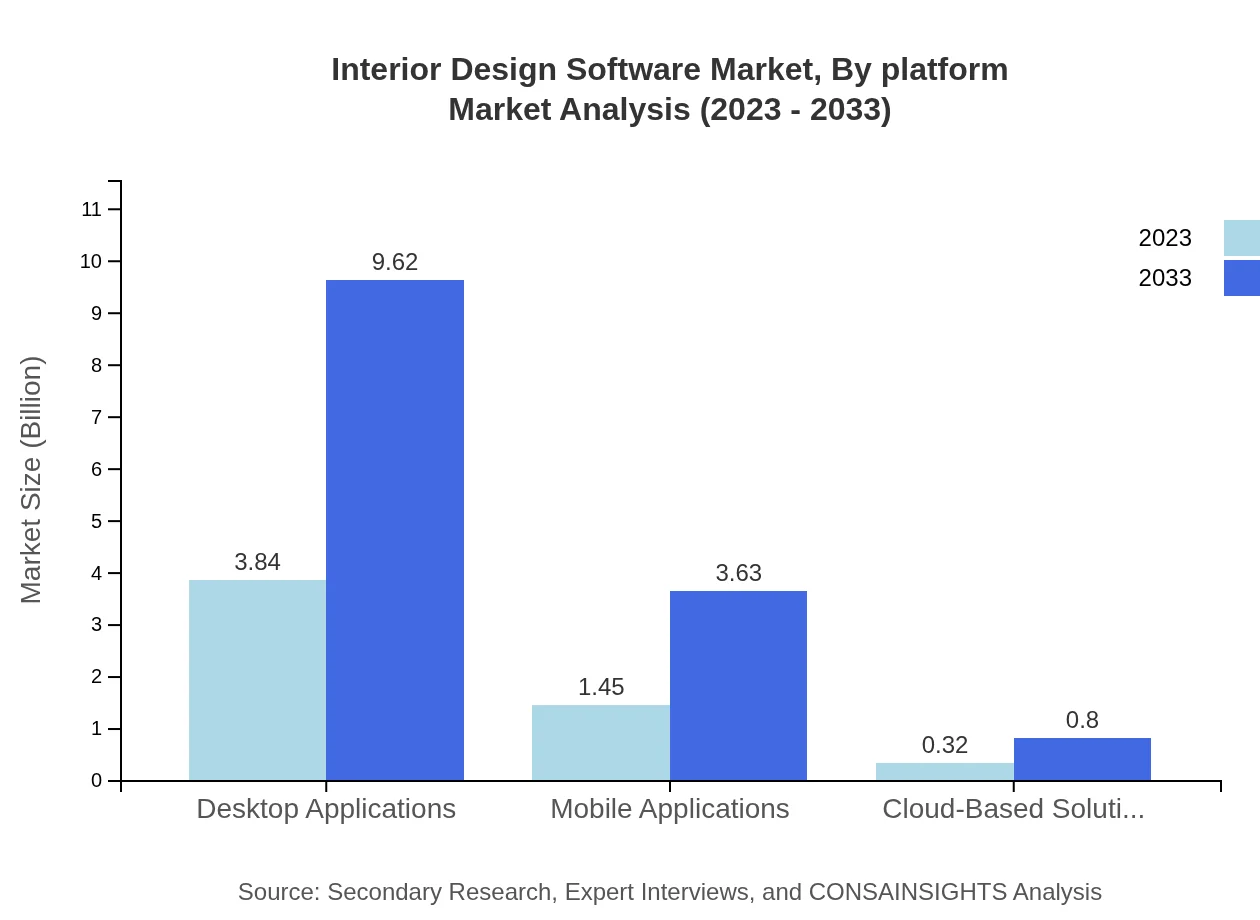Click the 2023 legend color swatch
Viewport: 1260px width, 920px height.
tap(1240, 237)
